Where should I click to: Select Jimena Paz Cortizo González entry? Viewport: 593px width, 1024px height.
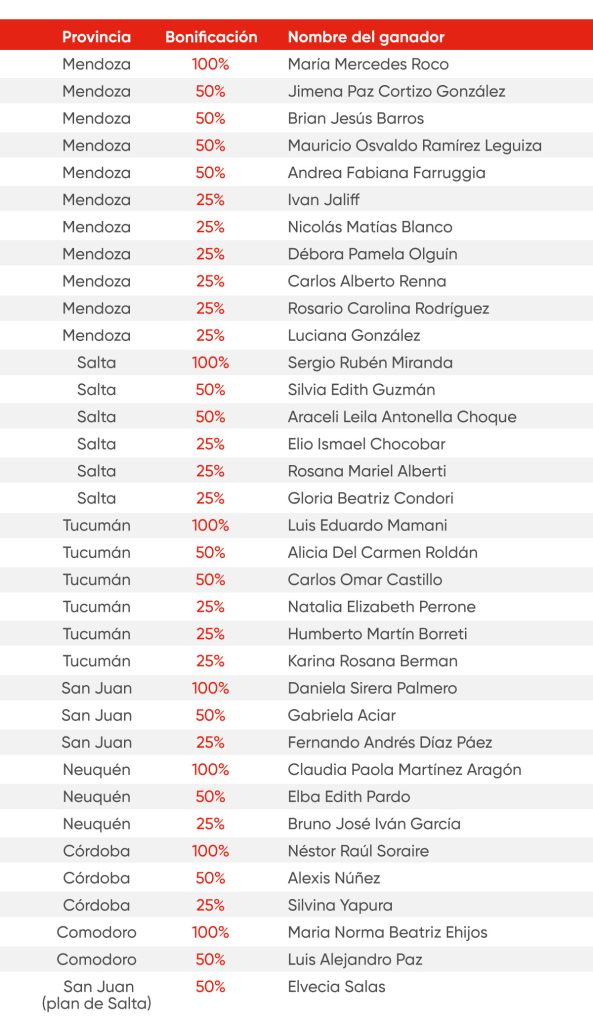coord(396,91)
